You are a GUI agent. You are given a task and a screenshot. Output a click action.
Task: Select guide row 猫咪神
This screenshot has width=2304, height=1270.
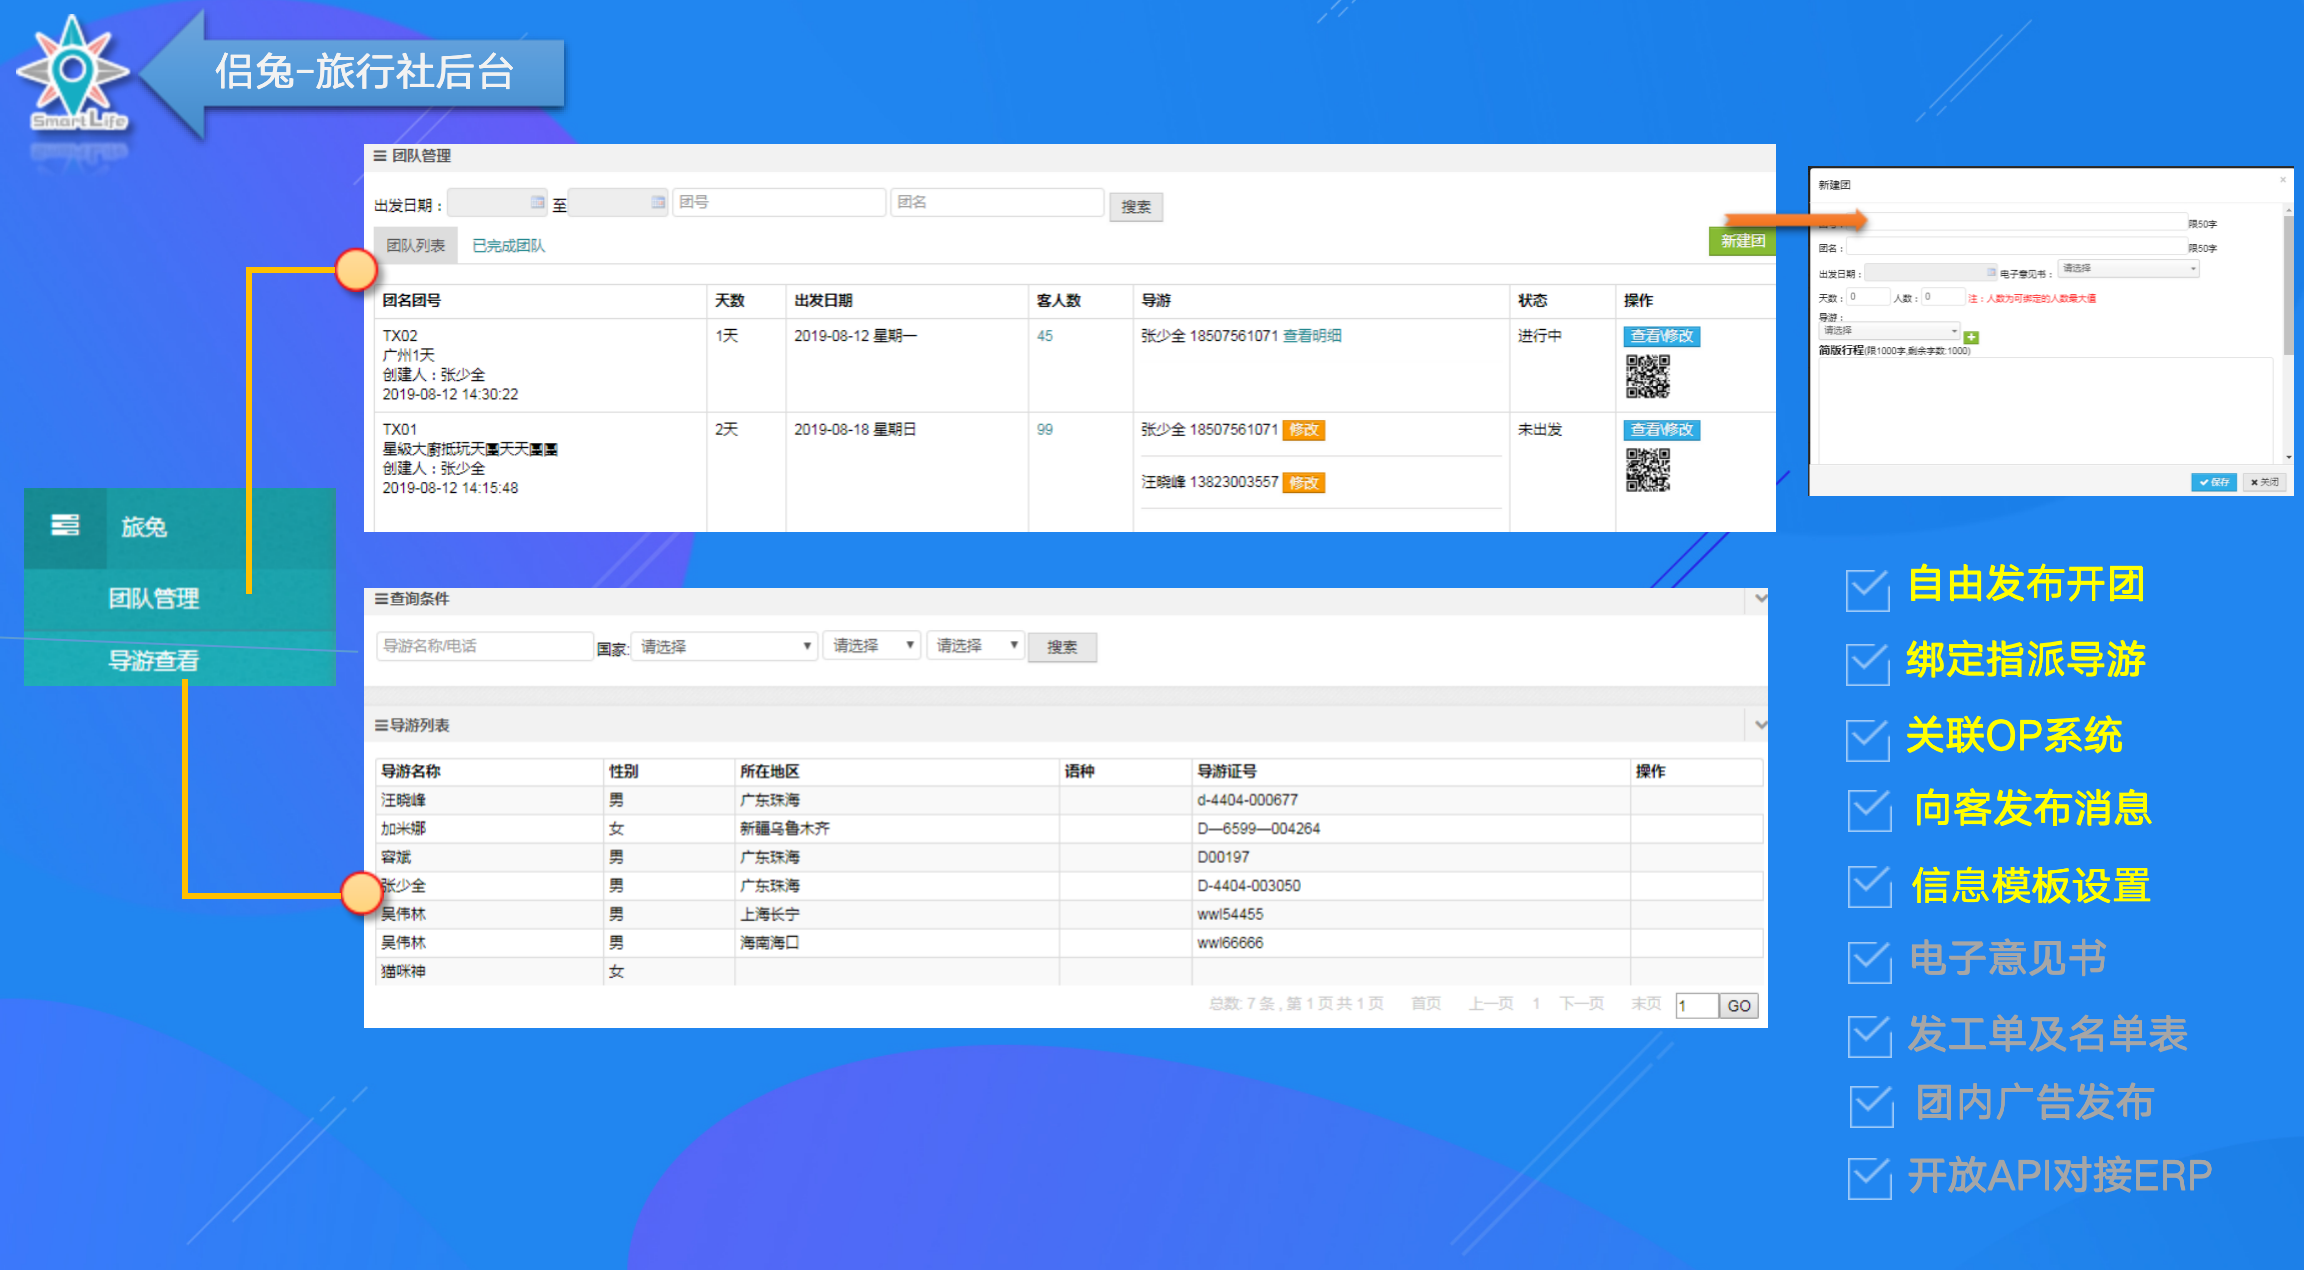[x=1069, y=971]
